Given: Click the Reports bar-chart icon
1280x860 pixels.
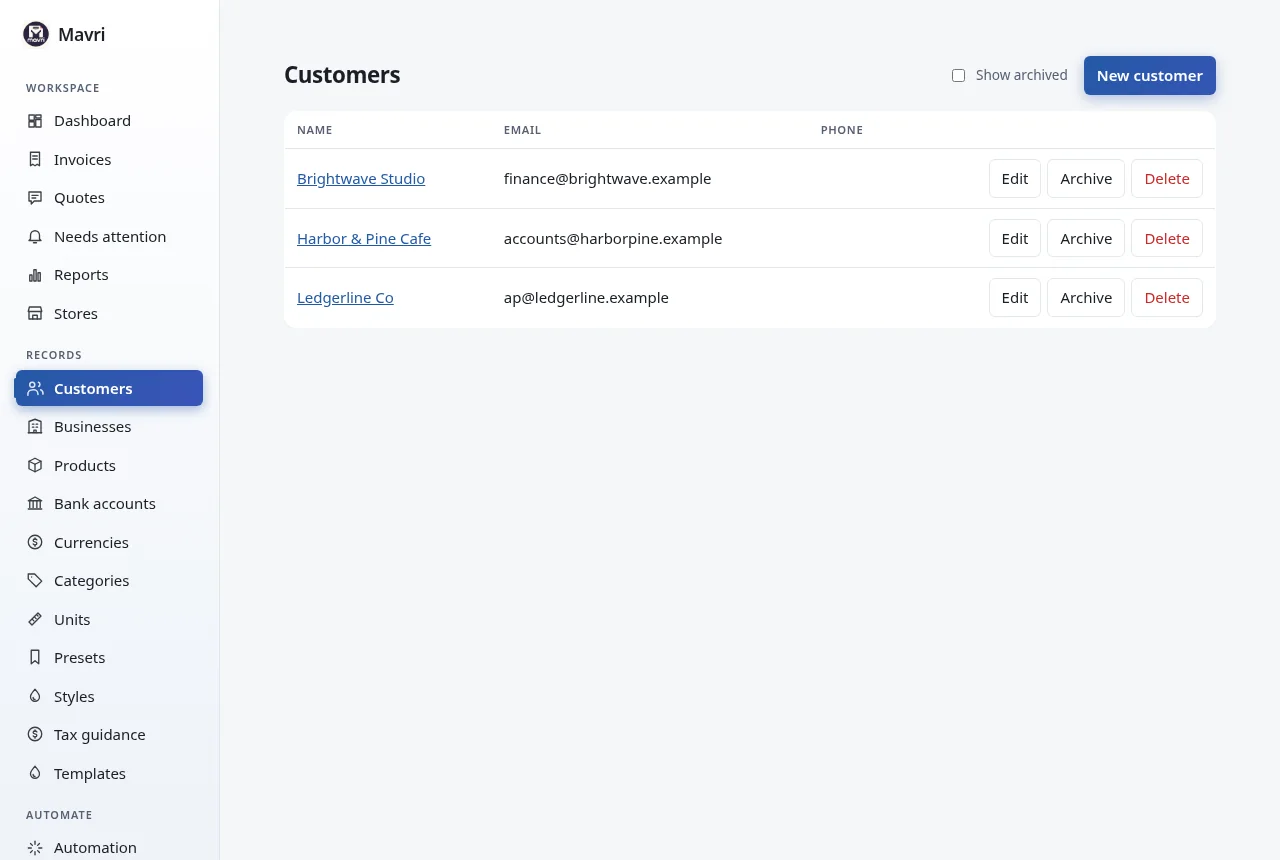Looking at the screenshot, I should [35, 275].
